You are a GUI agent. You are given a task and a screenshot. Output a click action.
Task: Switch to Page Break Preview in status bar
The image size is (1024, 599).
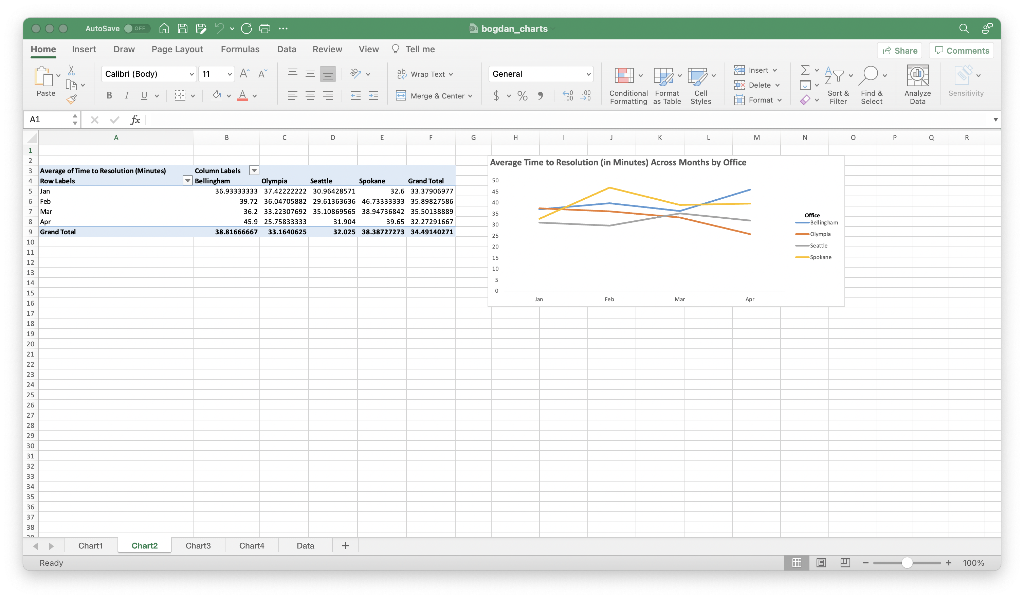845,562
